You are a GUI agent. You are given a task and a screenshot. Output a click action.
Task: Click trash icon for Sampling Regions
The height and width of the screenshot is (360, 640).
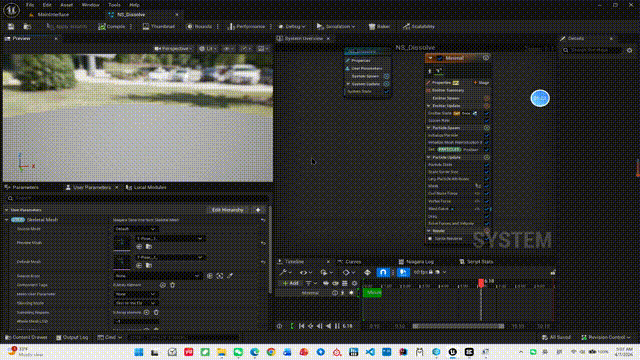pyautogui.click(x=156, y=312)
